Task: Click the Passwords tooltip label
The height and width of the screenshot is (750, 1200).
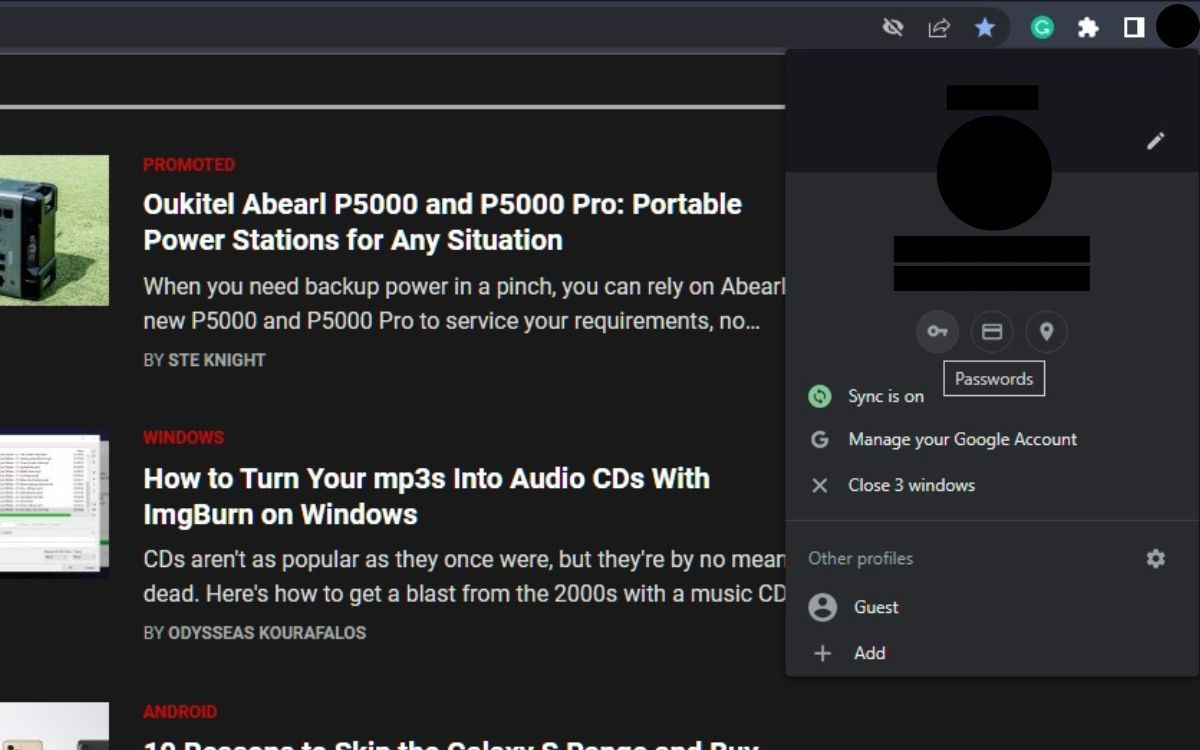Action: (994, 379)
